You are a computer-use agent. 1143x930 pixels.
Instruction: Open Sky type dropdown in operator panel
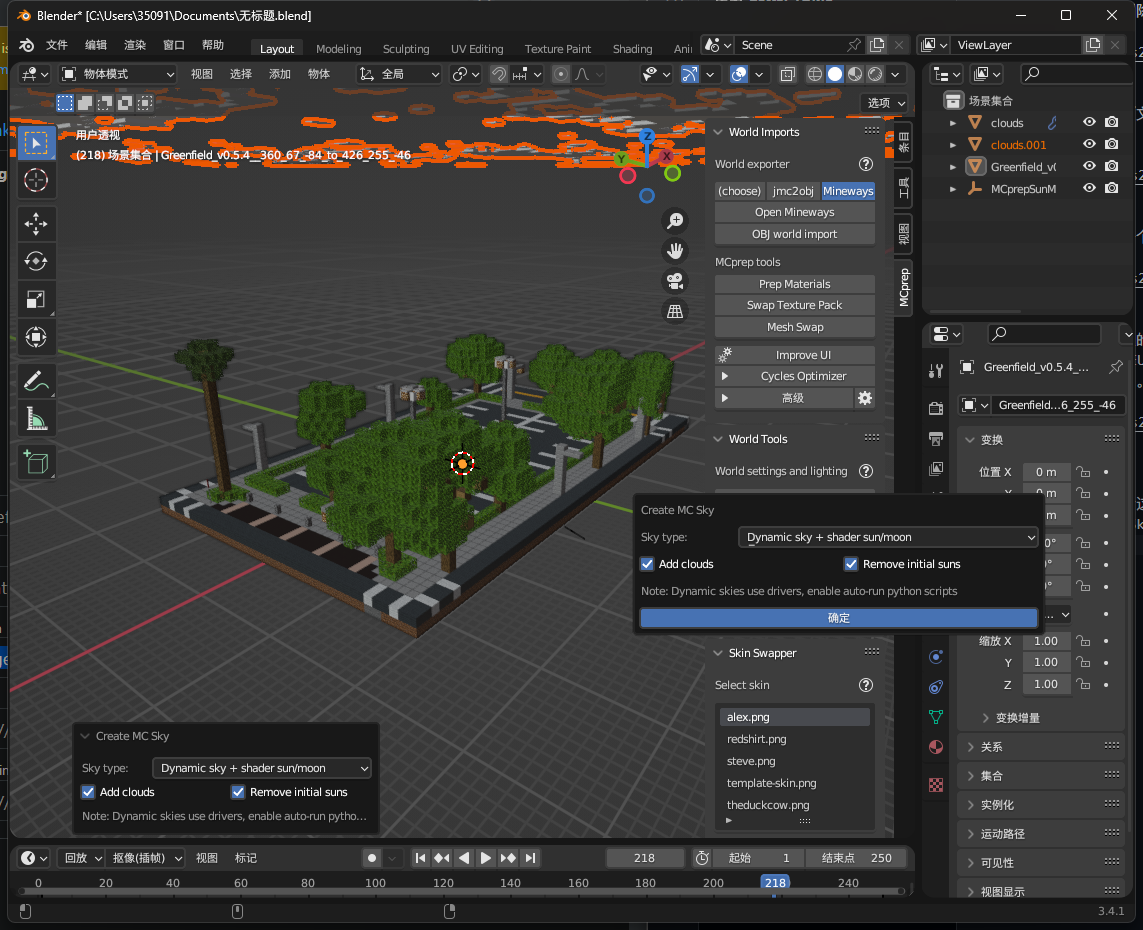(x=262, y=768)
